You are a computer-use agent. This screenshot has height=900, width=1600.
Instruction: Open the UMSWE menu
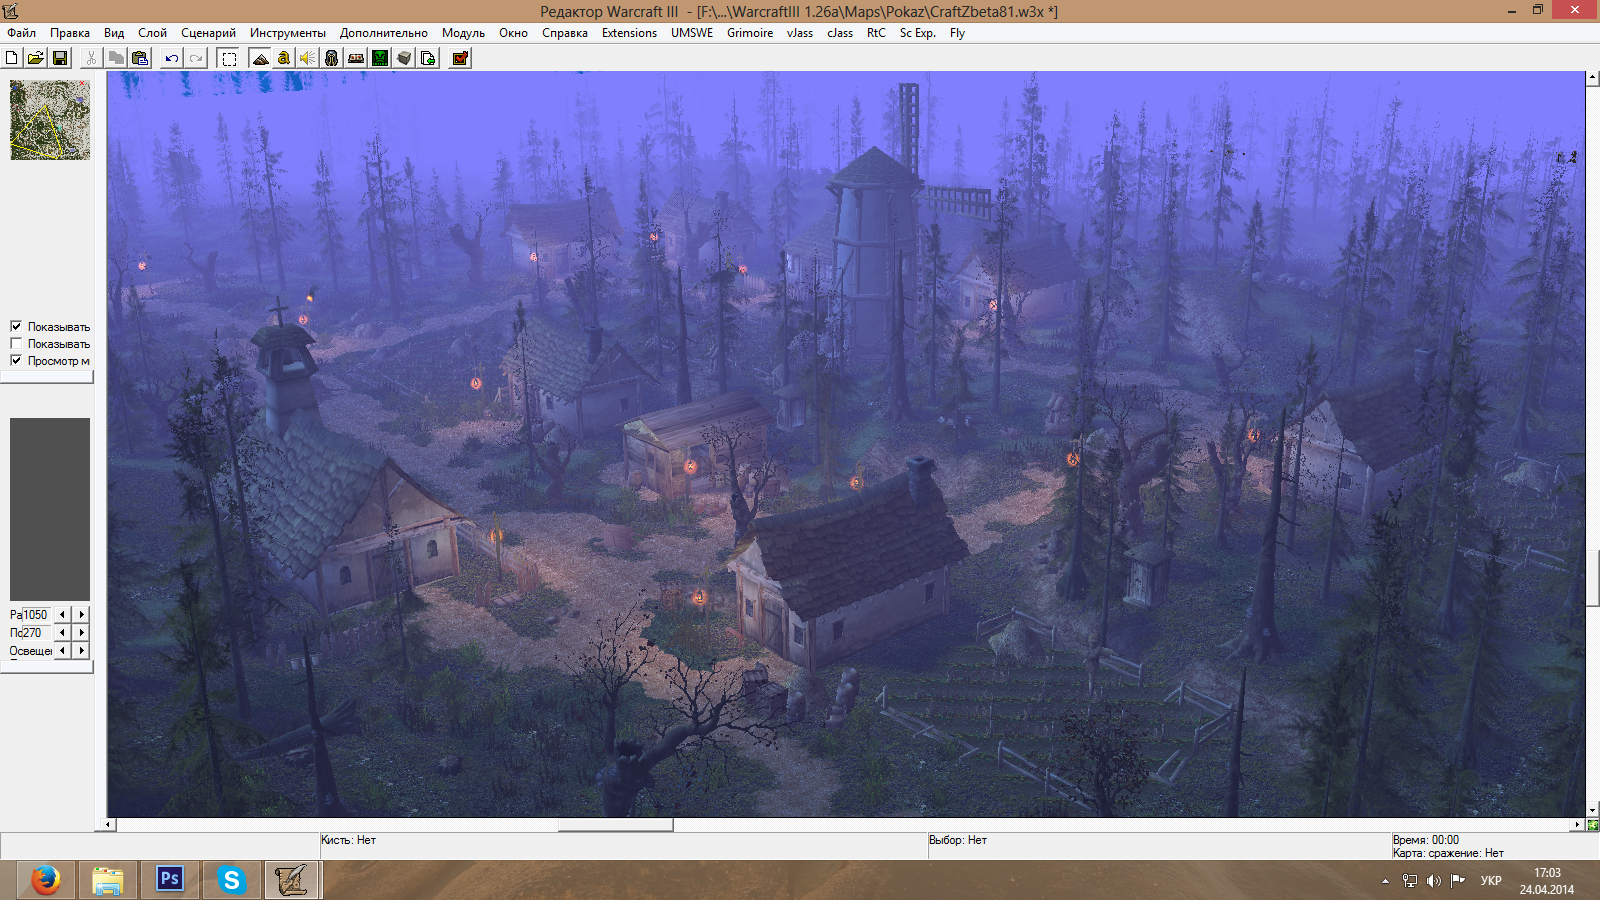pos(692,33)
